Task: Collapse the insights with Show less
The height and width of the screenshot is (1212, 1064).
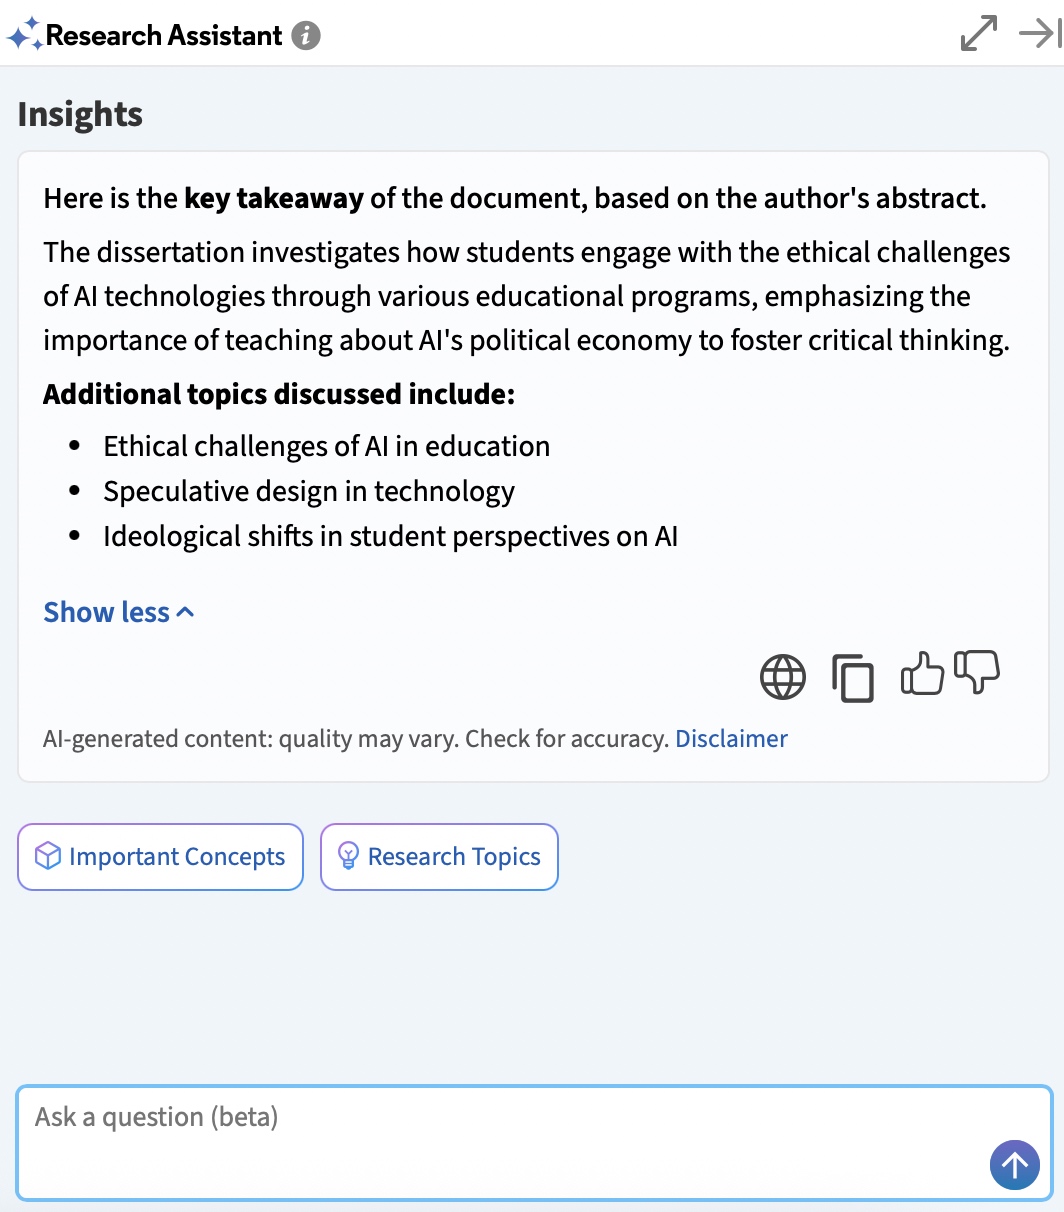Action: pos(107,612)
